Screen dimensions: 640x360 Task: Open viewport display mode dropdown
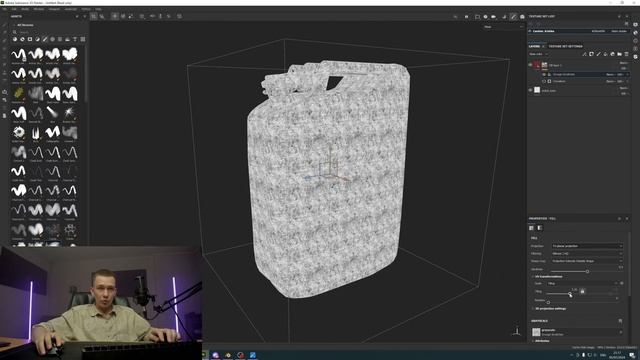tap(503, 27)
